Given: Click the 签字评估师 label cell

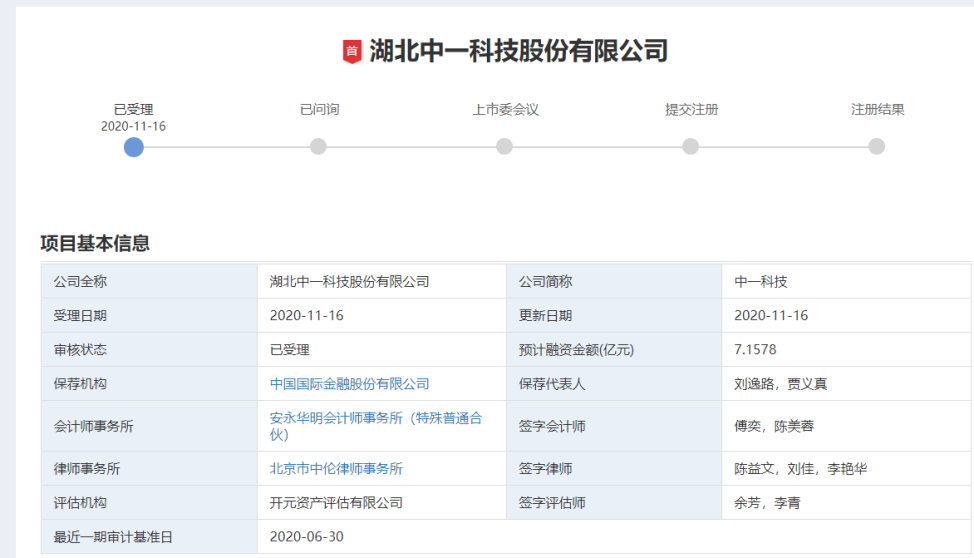Looking at the screenshot, I should (614, 503).
